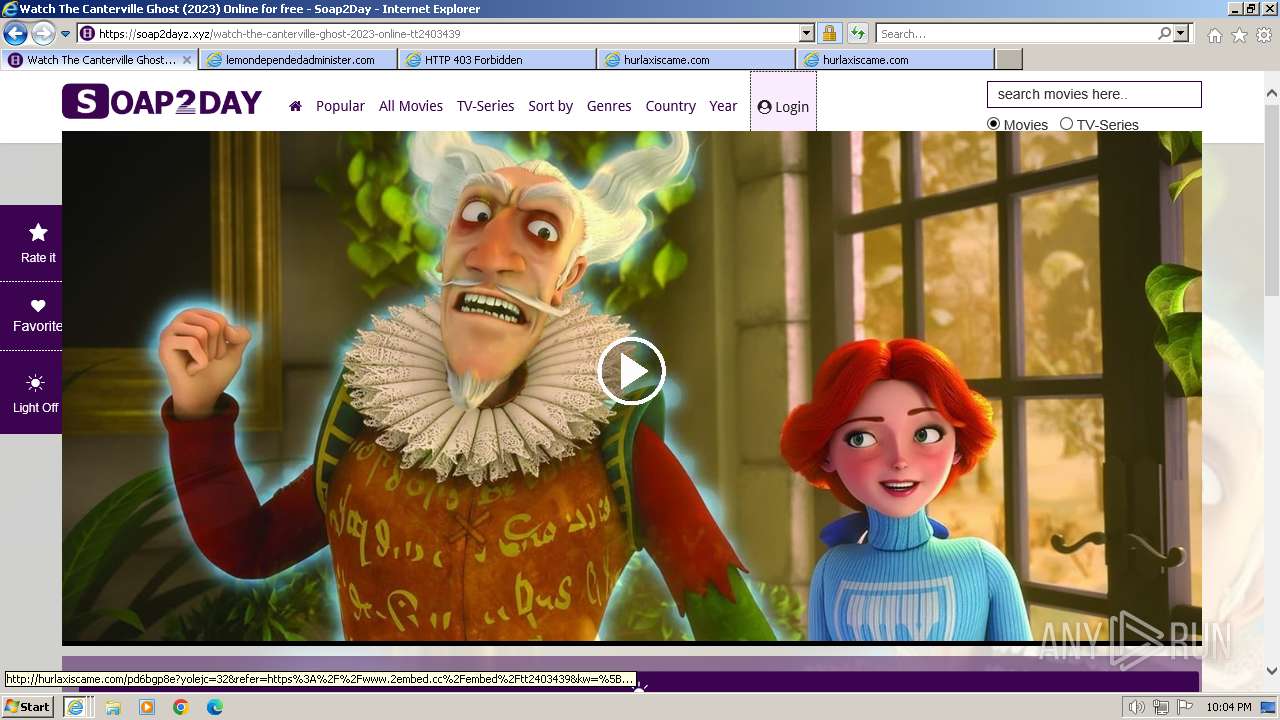
Task: Switch to lemondependedadminister.com tab
Action: 298,60
